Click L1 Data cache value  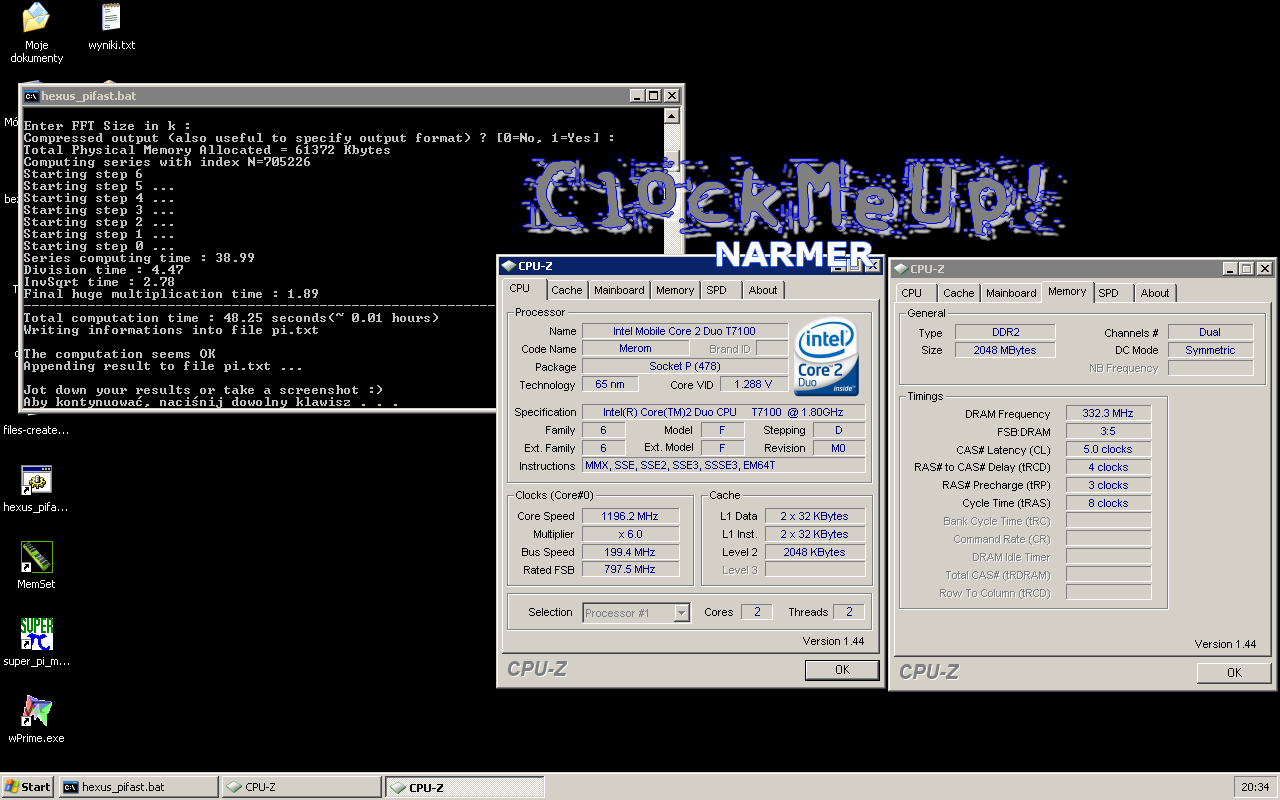click(x=815, y=517)
